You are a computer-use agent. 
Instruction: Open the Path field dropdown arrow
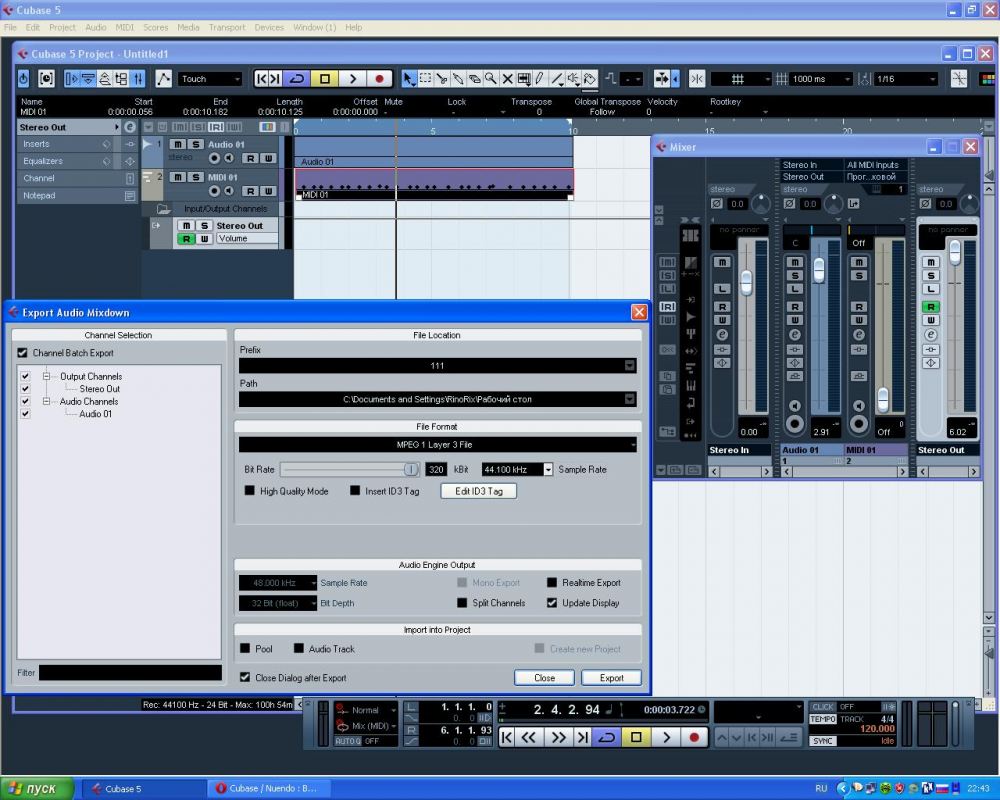click(x=629, y=399)
